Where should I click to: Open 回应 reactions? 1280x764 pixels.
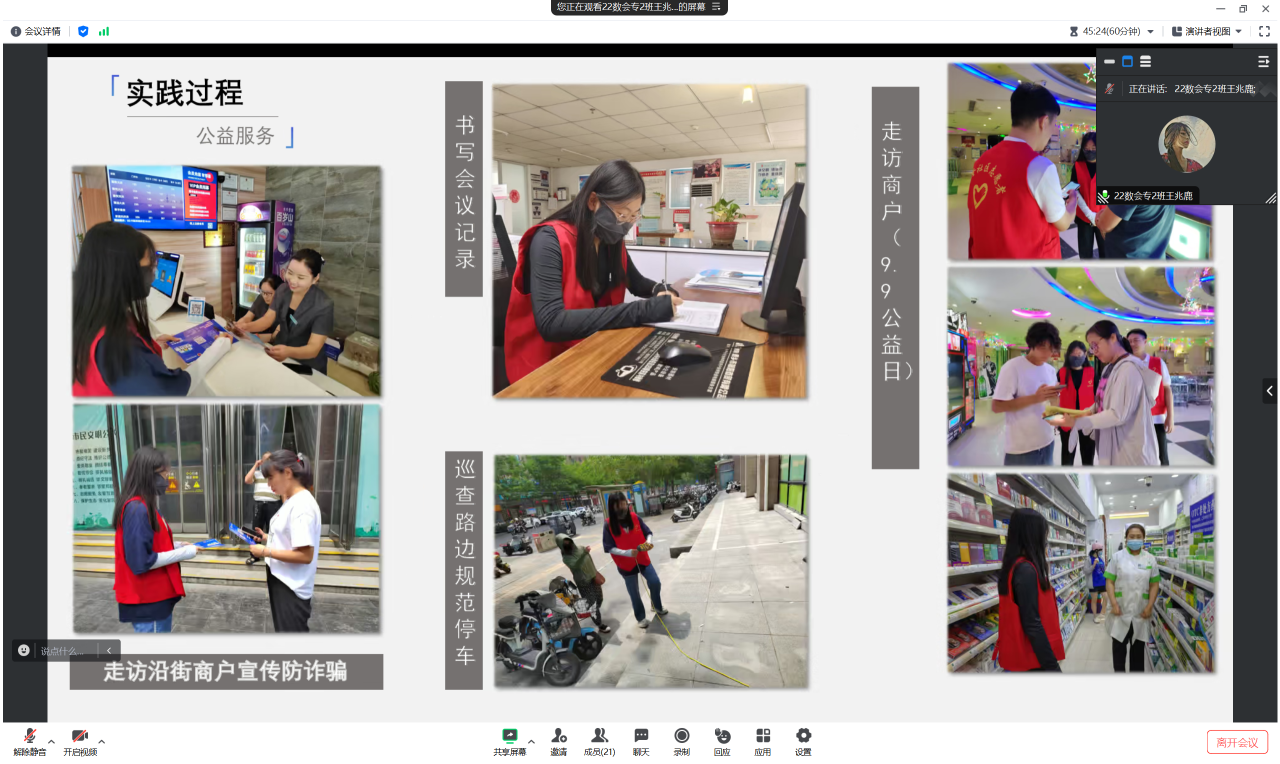coord(722,741)
